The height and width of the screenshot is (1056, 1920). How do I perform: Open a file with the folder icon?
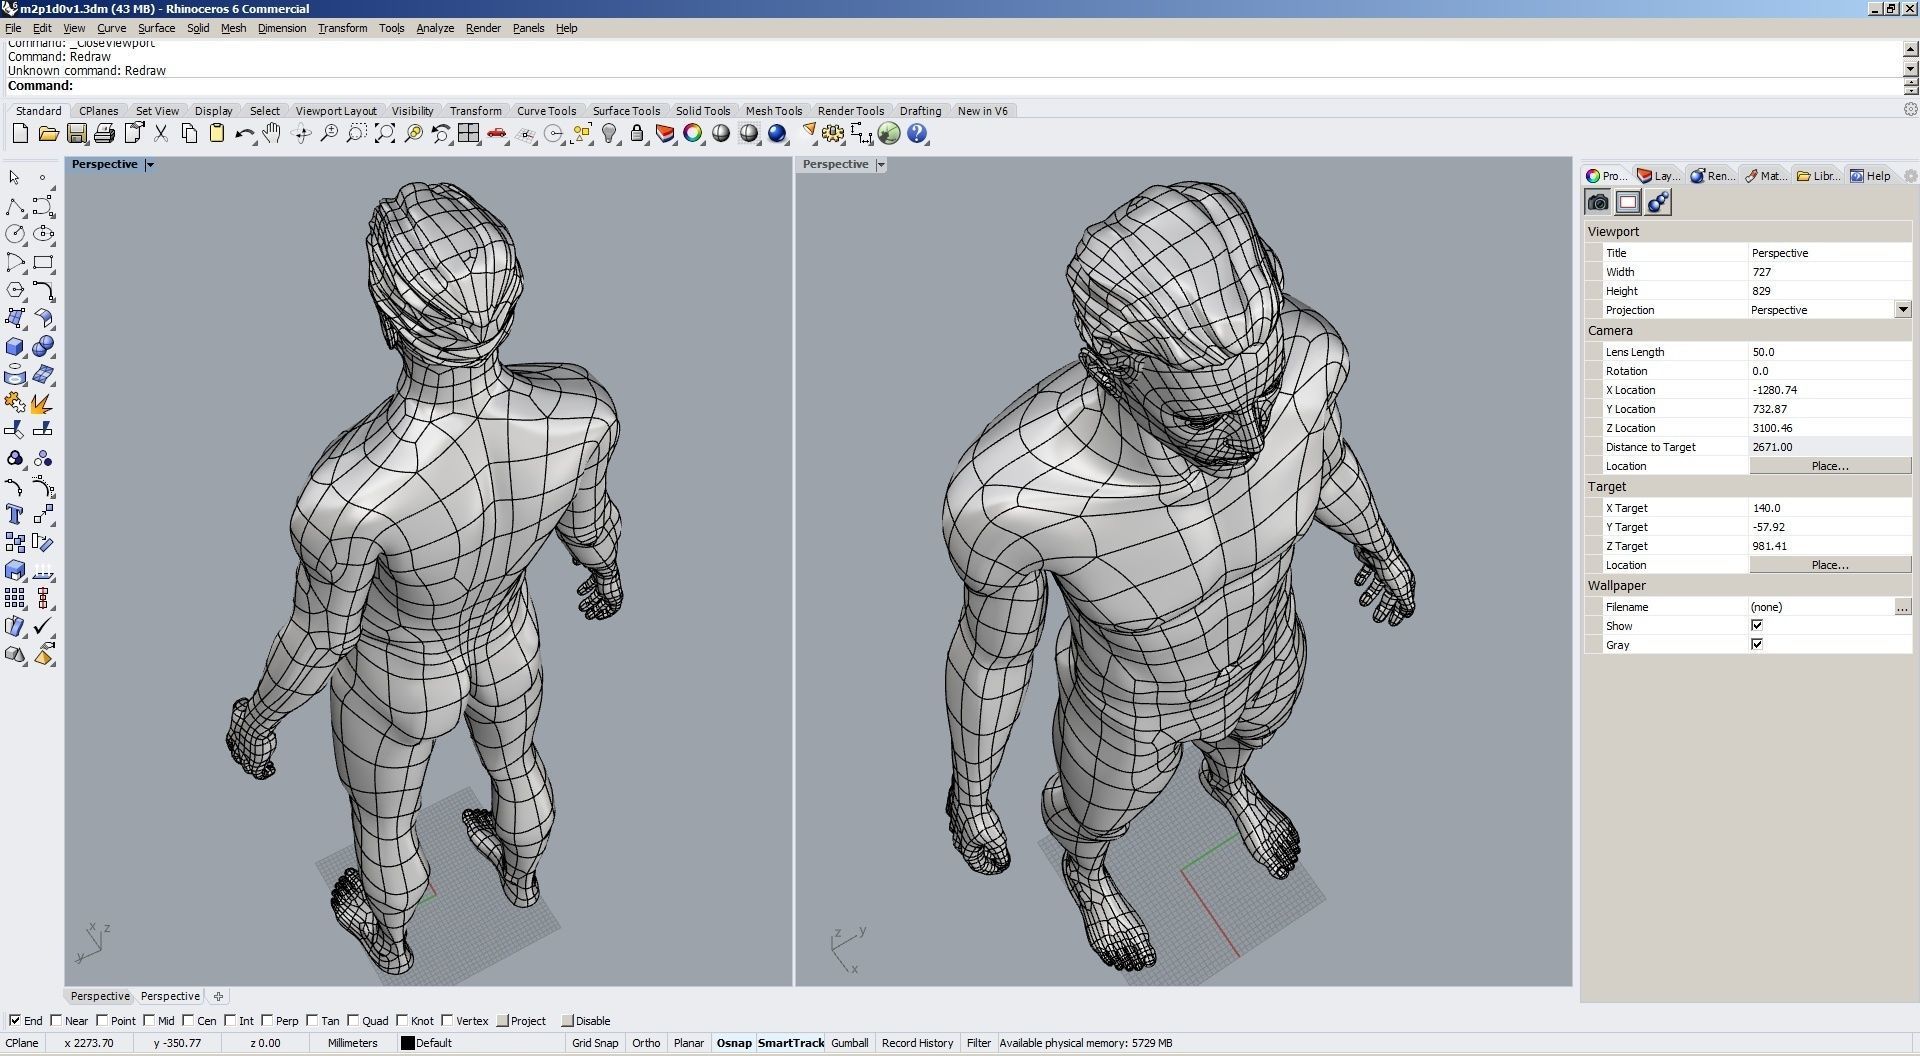click(x=48, y=133)
